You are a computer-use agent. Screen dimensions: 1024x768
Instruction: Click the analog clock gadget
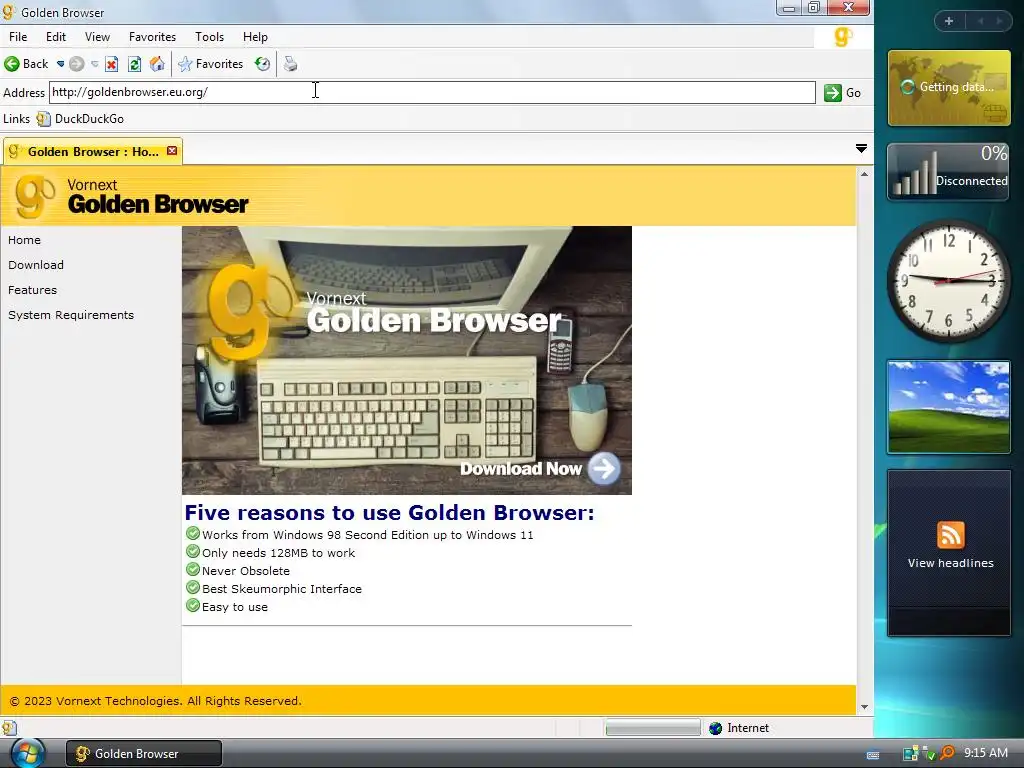click(x=948, y=281)
